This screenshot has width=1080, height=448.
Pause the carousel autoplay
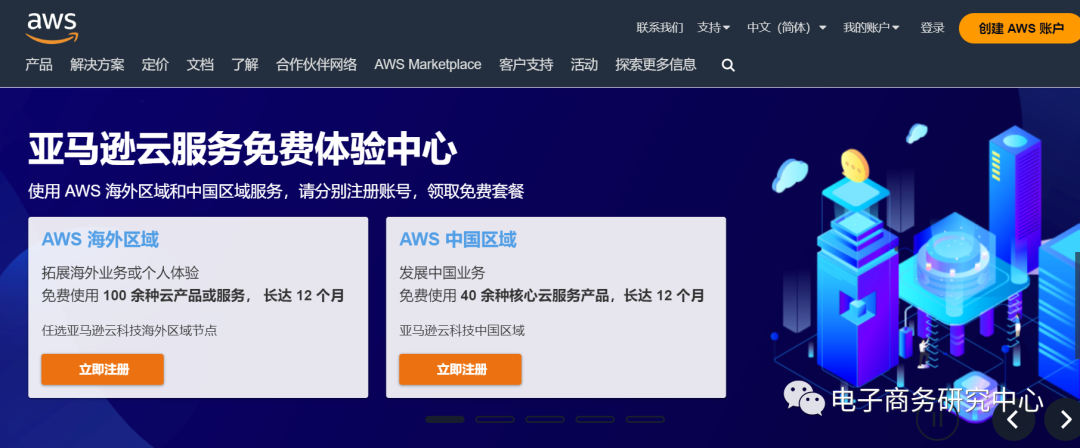coord(937,421)
